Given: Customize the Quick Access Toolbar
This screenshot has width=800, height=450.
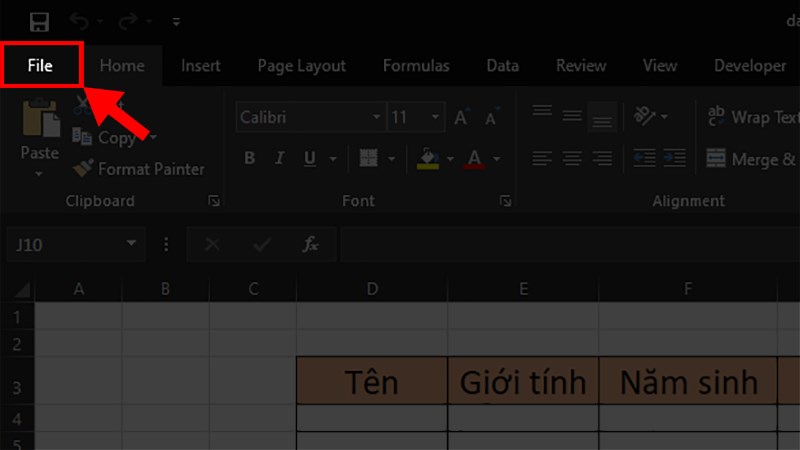Looking at the screenshot, I should [176, 21].
